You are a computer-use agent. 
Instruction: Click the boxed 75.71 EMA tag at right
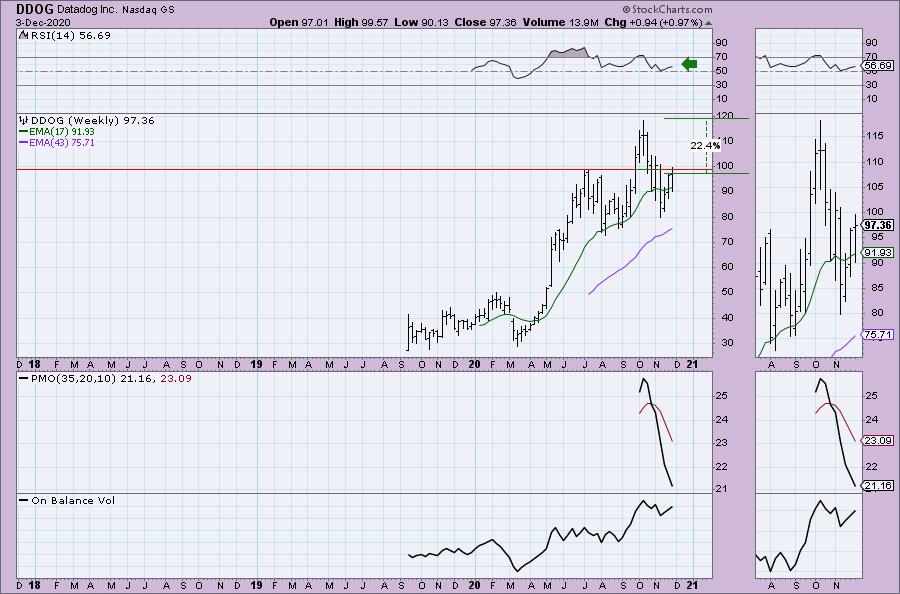(879, 334)
